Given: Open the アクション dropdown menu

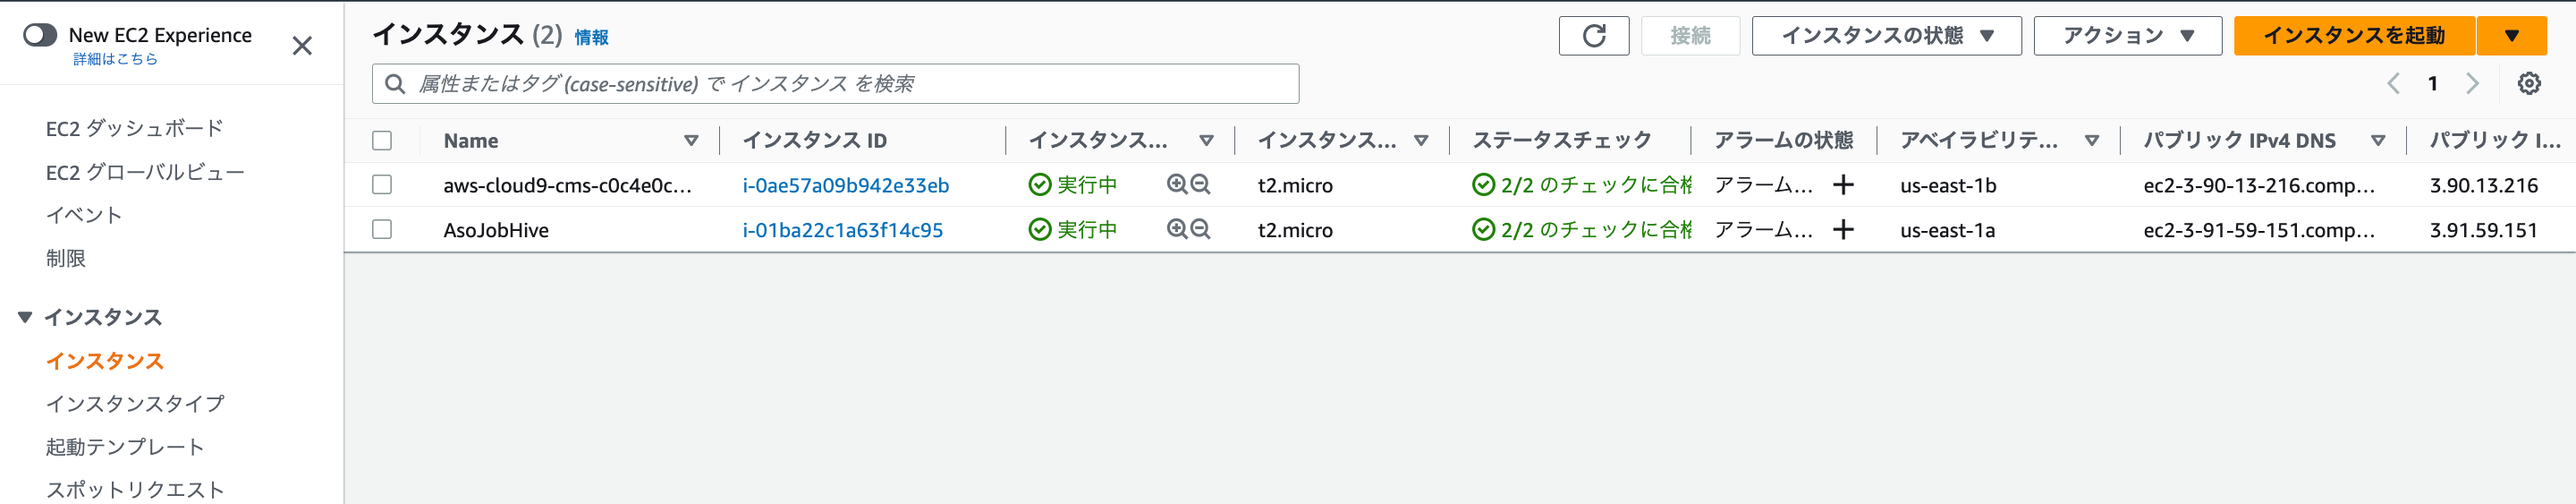Looking at the screenshot, I should (2127, 36).
